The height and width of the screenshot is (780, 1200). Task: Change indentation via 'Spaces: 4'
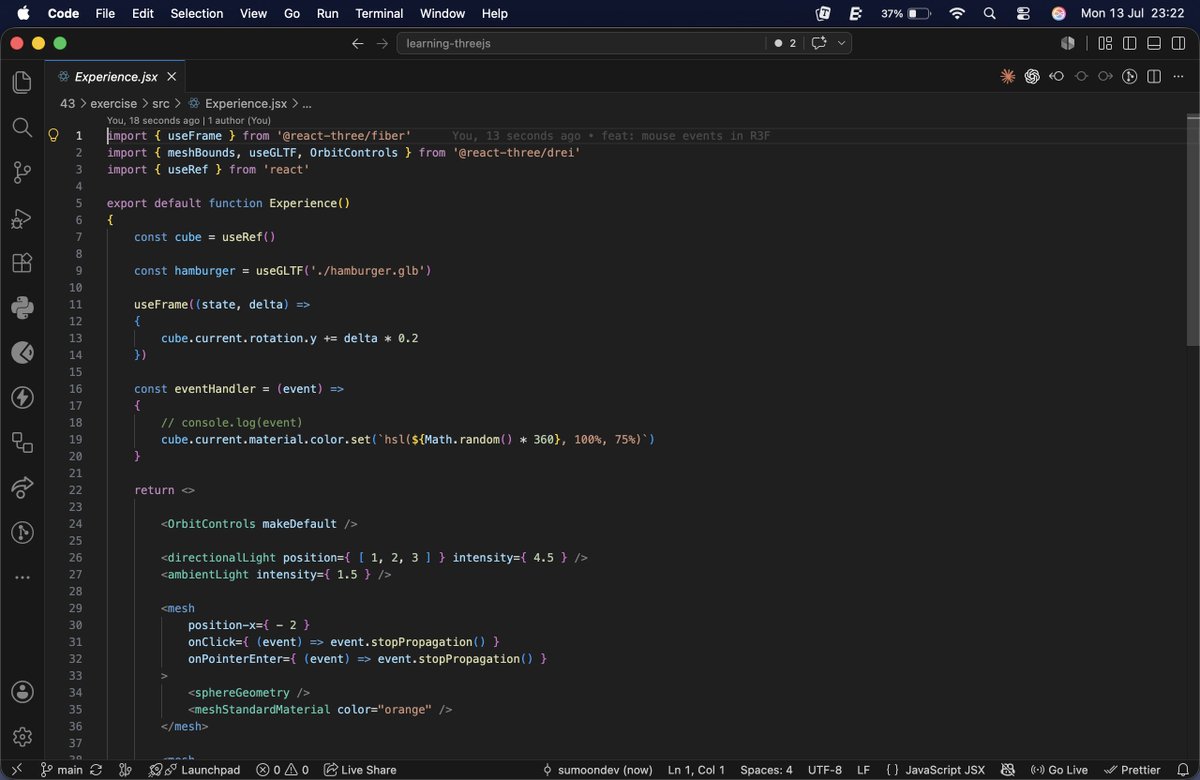(x=766, y=770)
